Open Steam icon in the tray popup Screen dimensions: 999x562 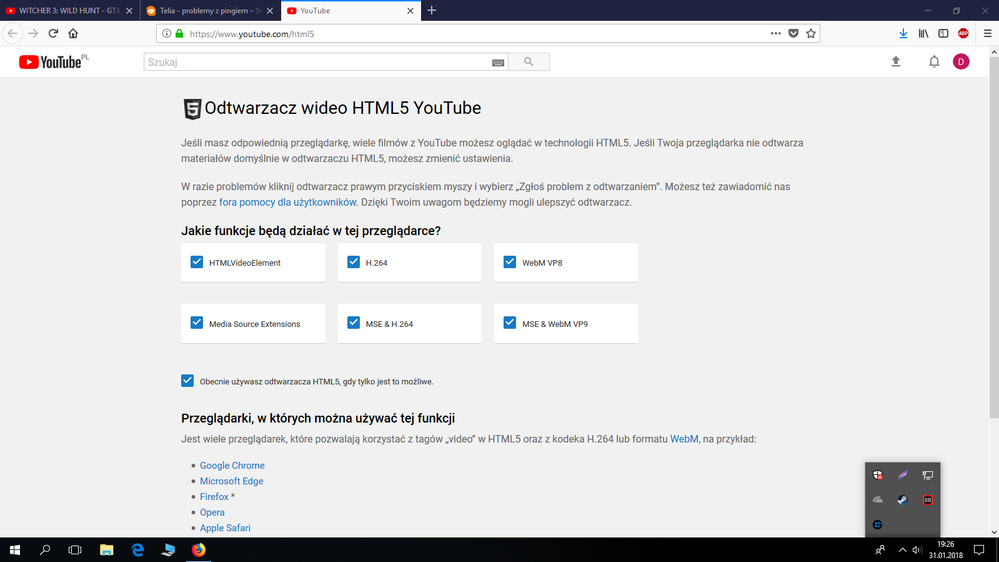(x=903, y=500)
